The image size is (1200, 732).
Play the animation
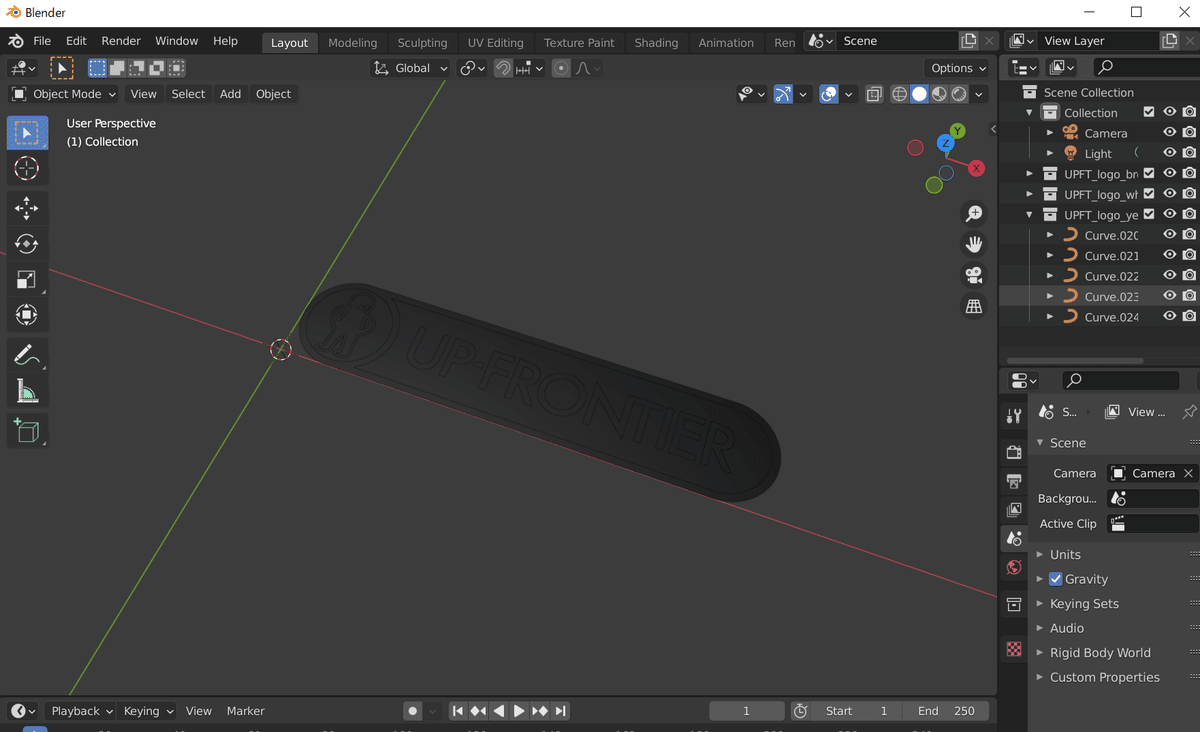pos(519,711)
